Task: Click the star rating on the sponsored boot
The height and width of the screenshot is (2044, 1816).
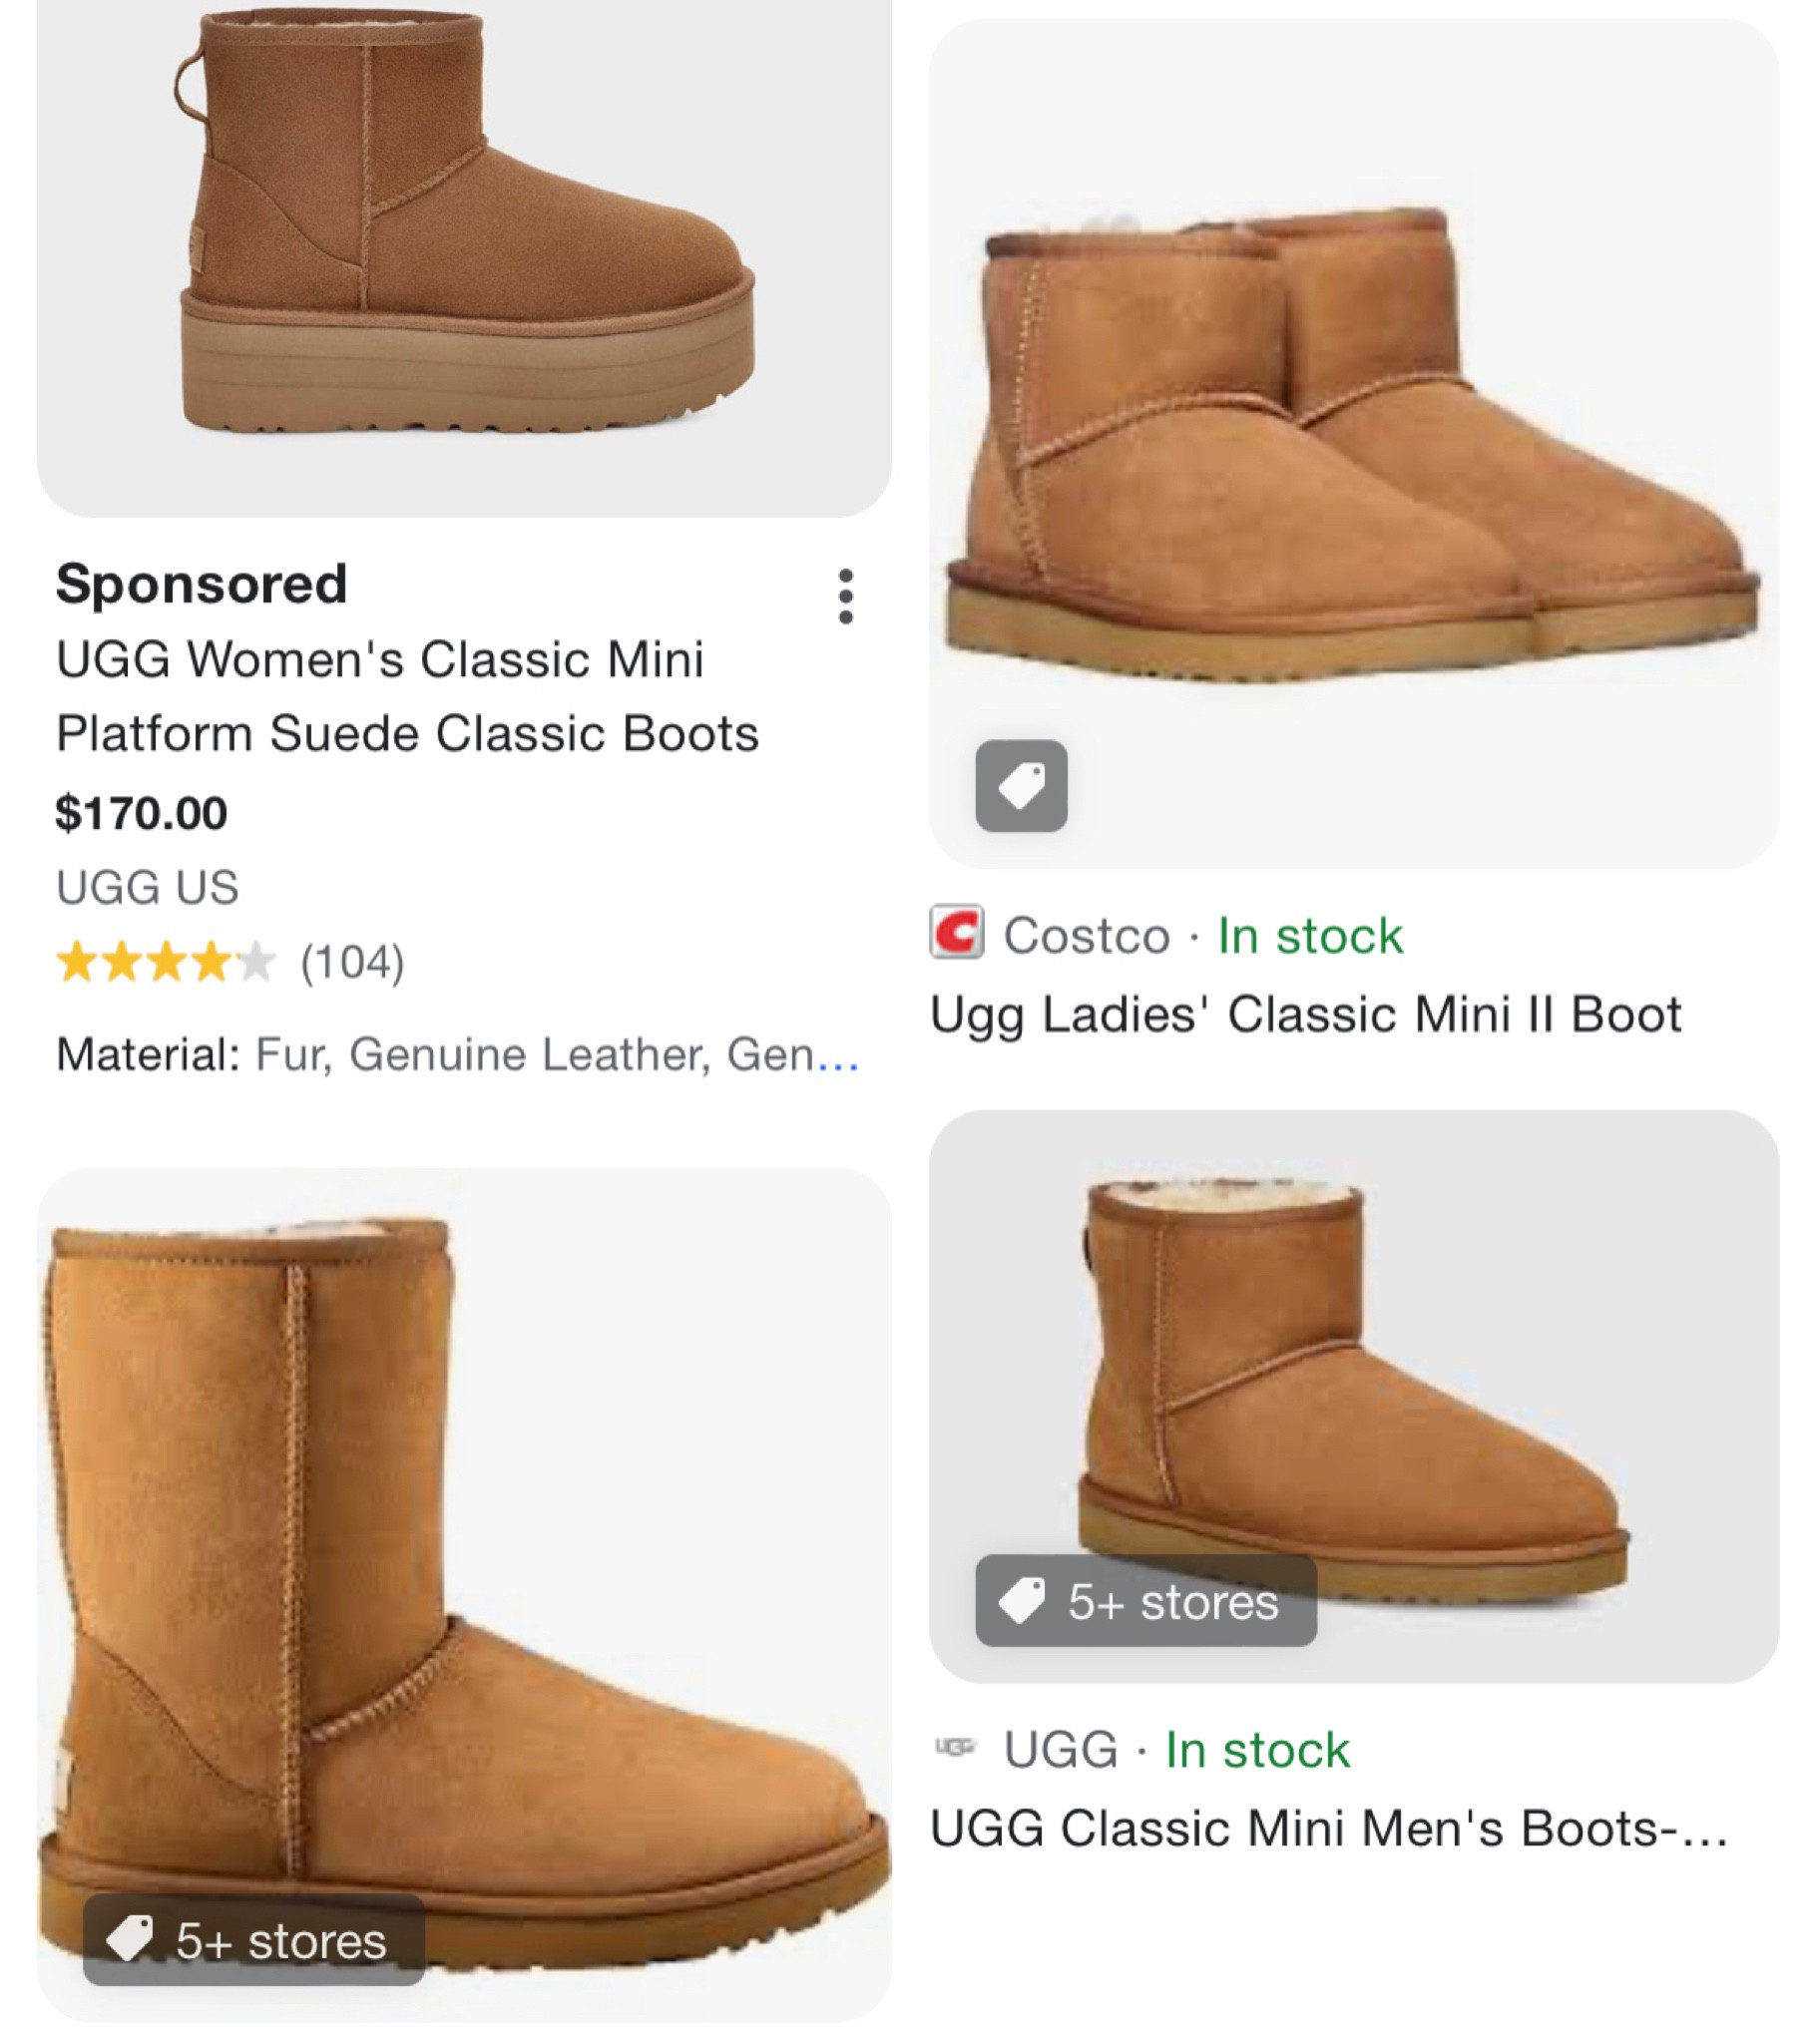Action: (x=165, y=962)
